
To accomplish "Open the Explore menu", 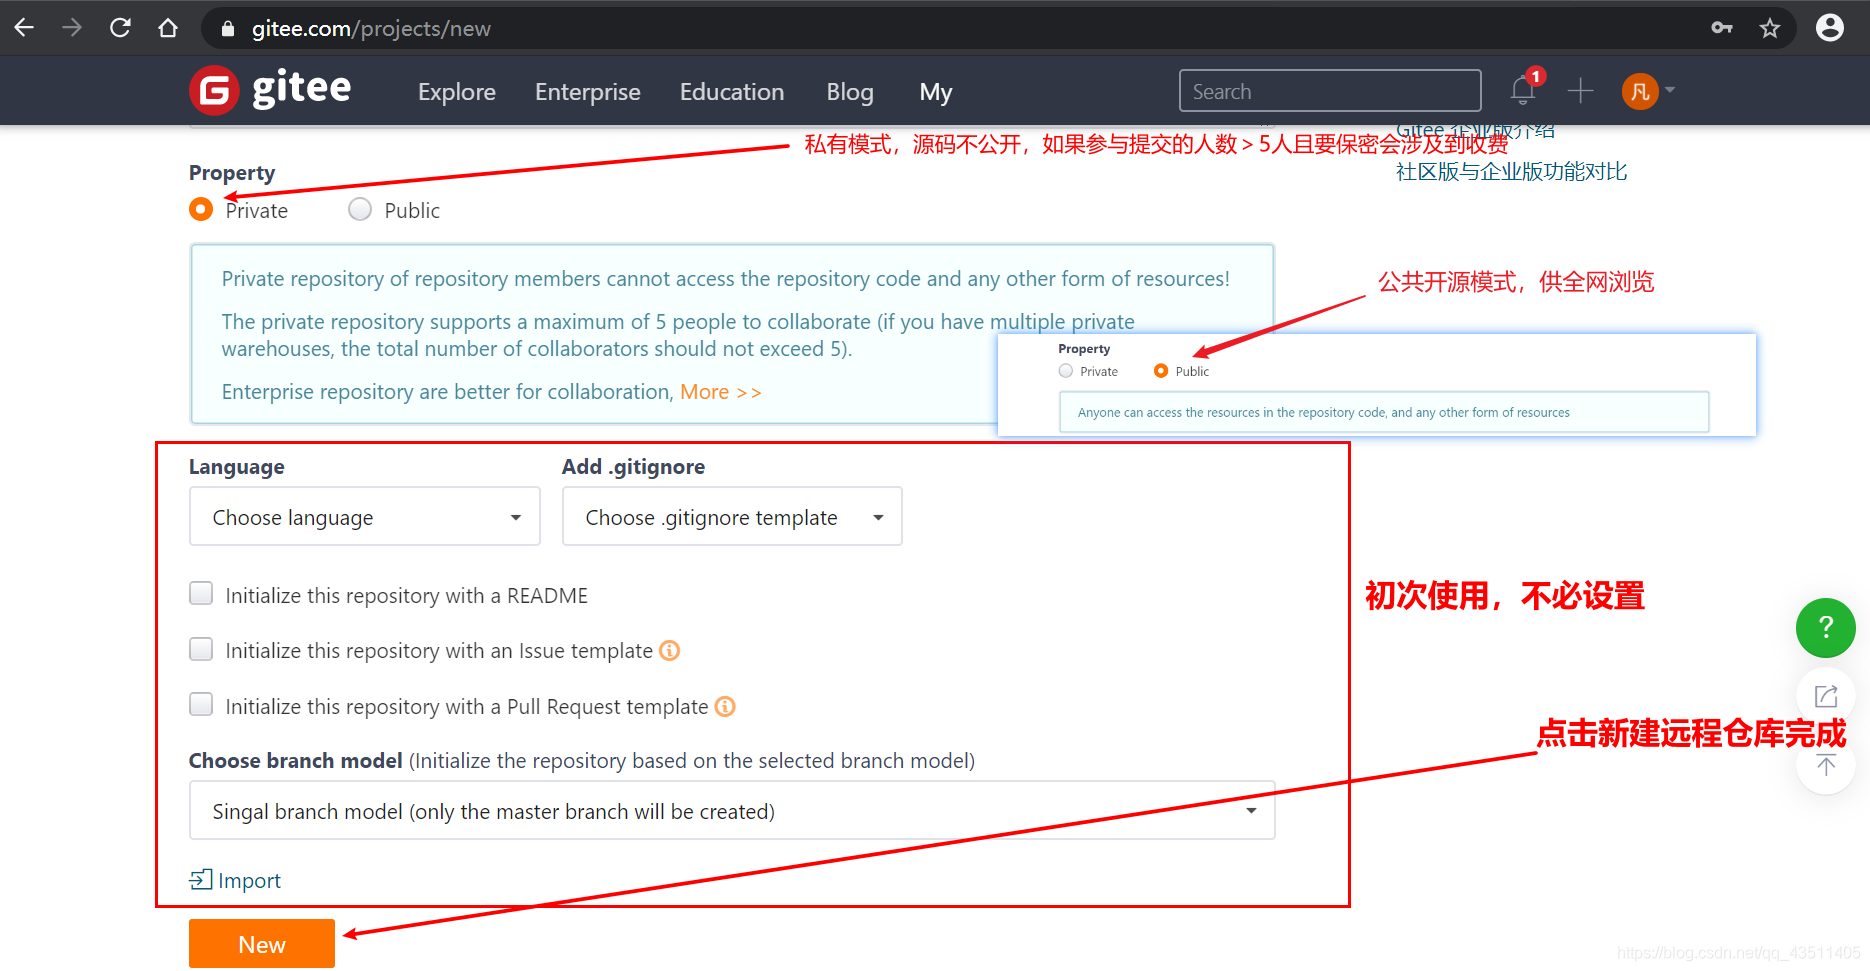I will coord(457,92).
